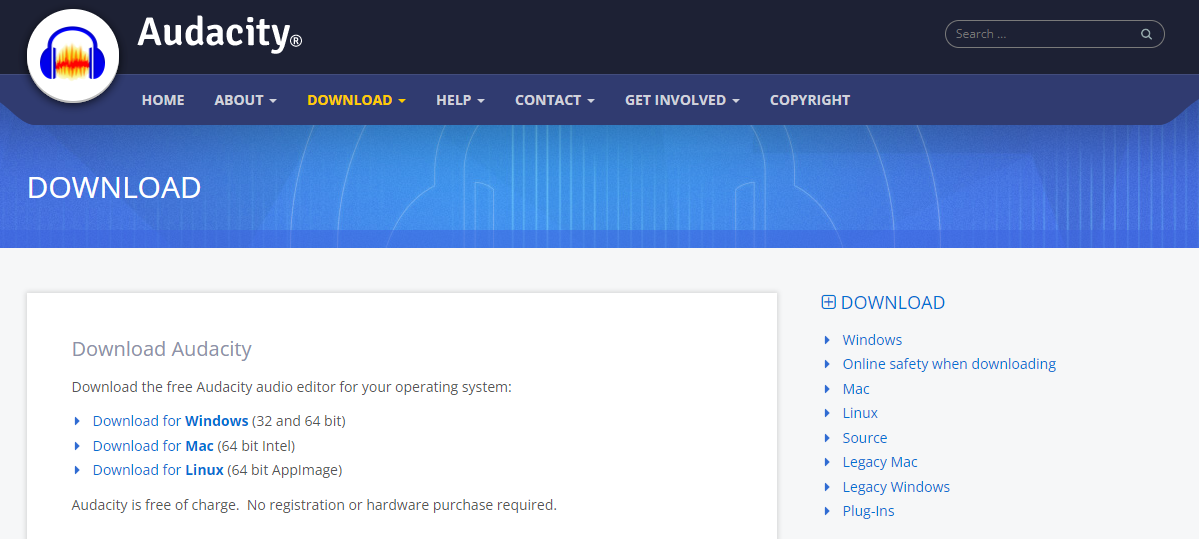Click the Audacity site title text
The height and width of the screenshot is (539, 1199).
point(219,33)
